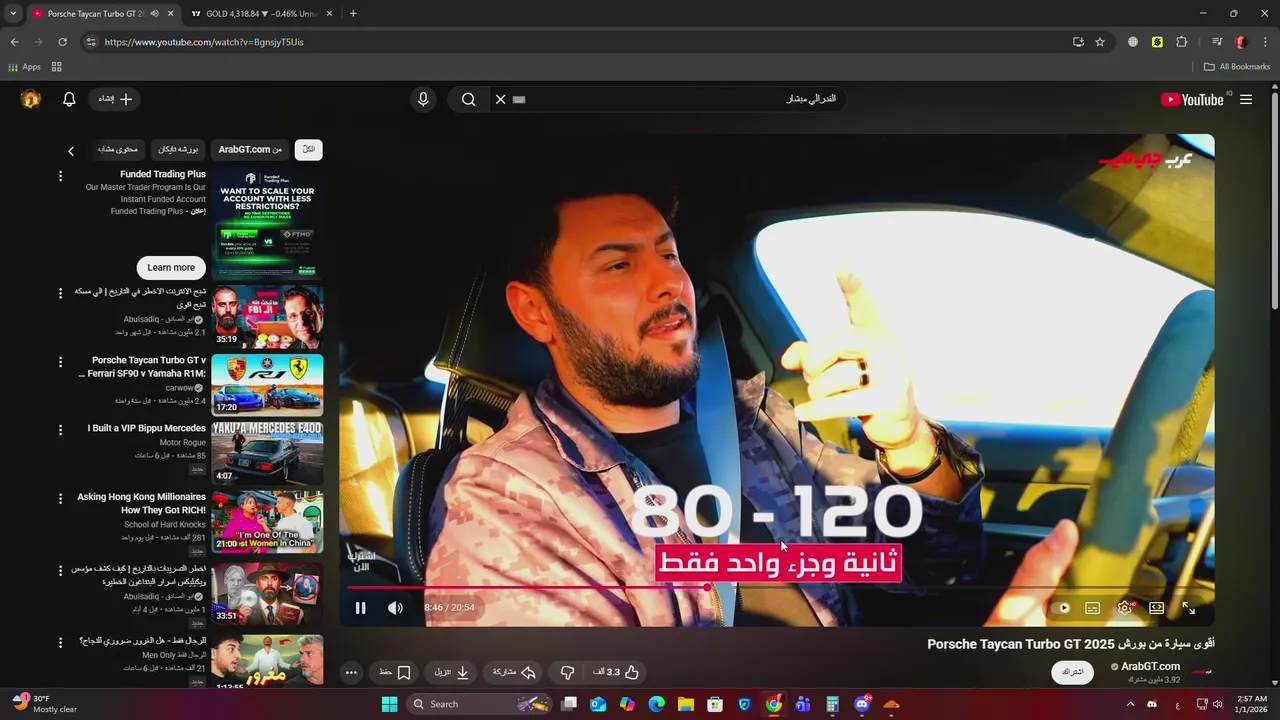1280x720 pixels.
Task: Open 'I Built a VIP Bippu Mercedes' title
Action: coord(147,428)
